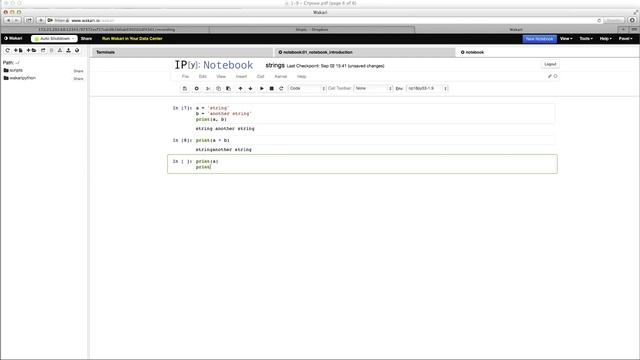This screenshot has width=640, height=360.
Task: Open the Auto Shutdown dropdown
Action: [x=54, y=39]
